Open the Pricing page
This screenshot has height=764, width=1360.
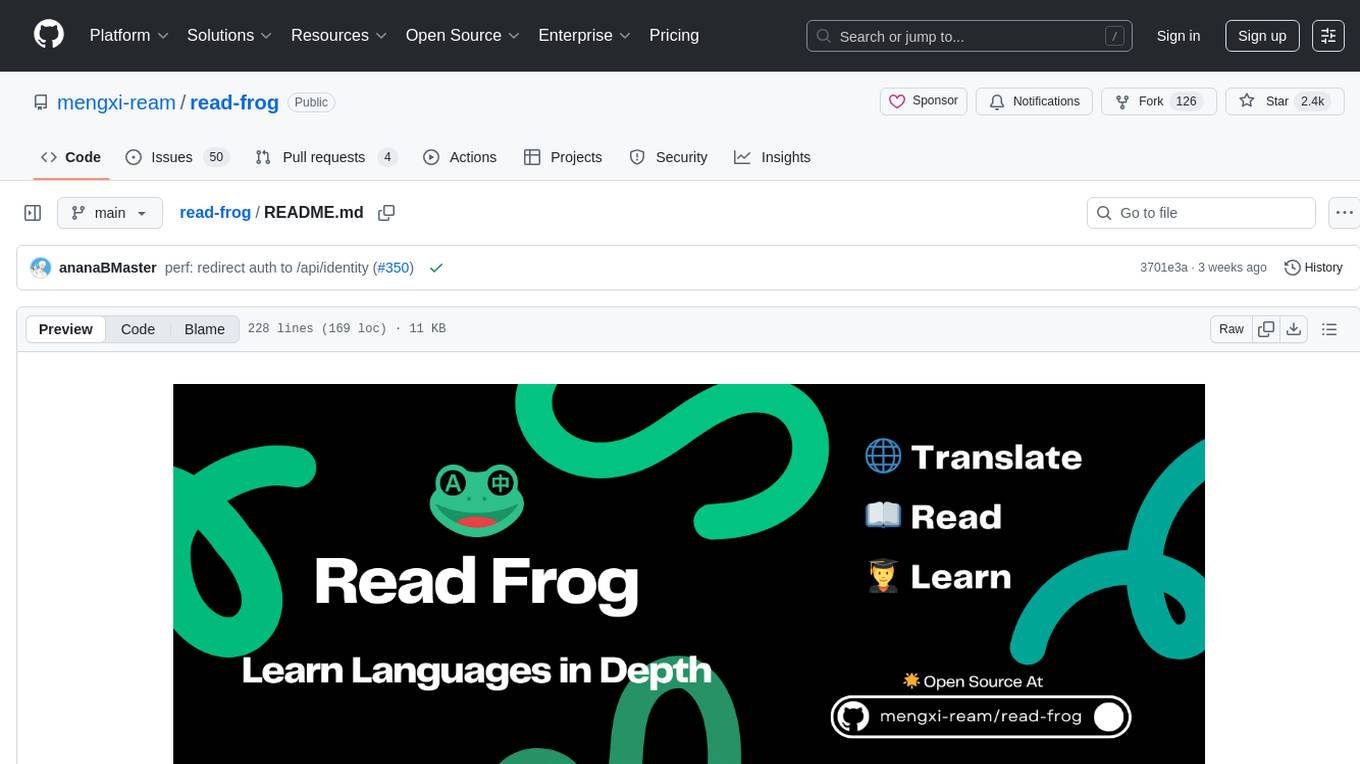tap(674, 35)
